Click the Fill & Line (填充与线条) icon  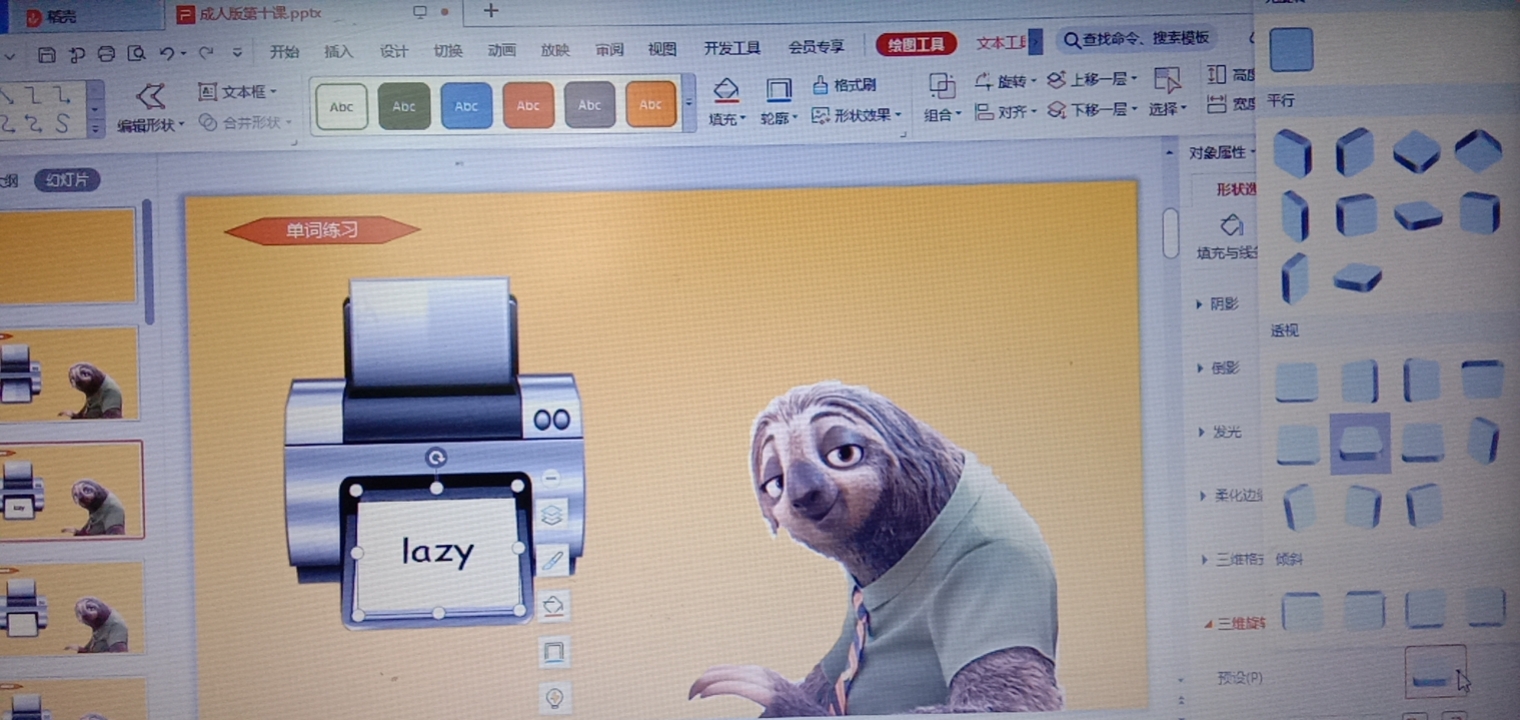pyautogui.click(x=1232, y=225)
